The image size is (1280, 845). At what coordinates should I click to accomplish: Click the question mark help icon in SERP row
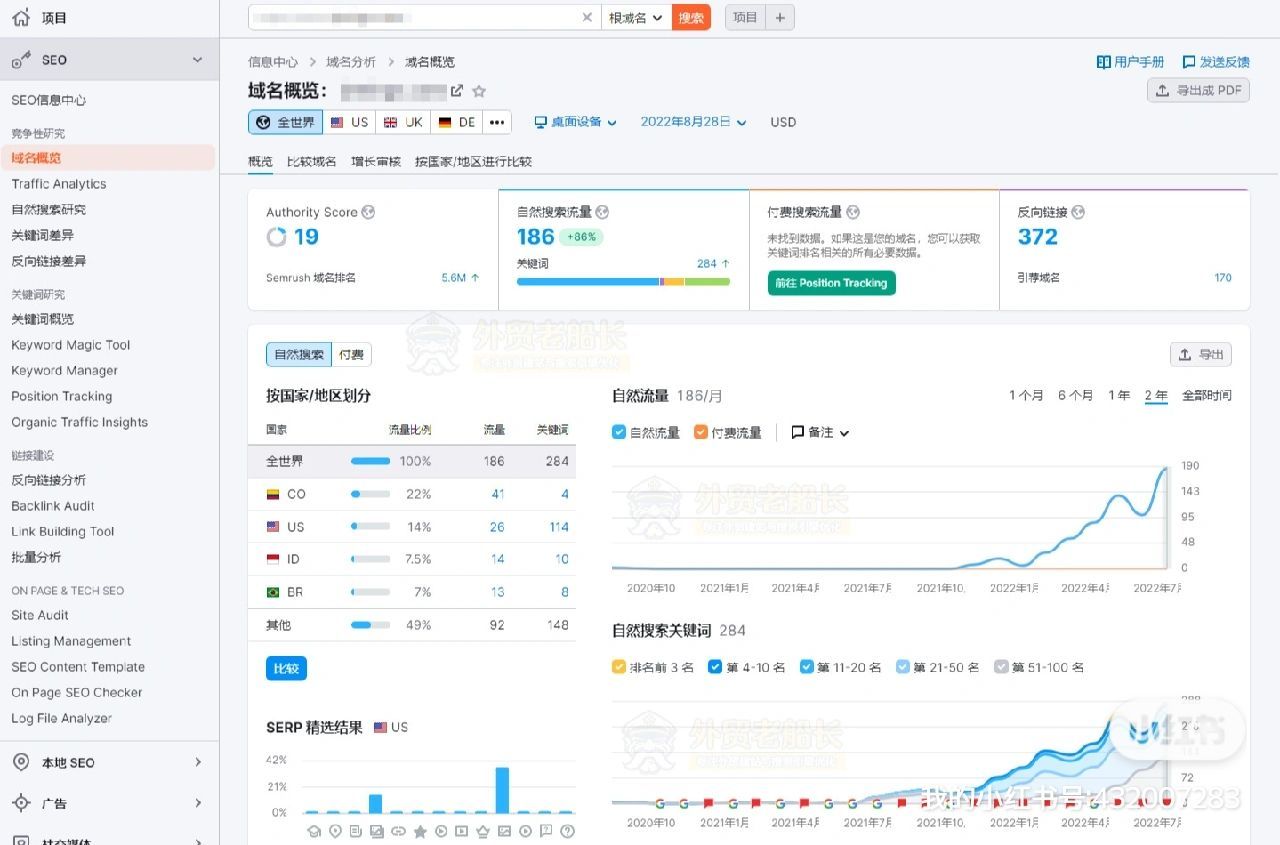[567, 832]
